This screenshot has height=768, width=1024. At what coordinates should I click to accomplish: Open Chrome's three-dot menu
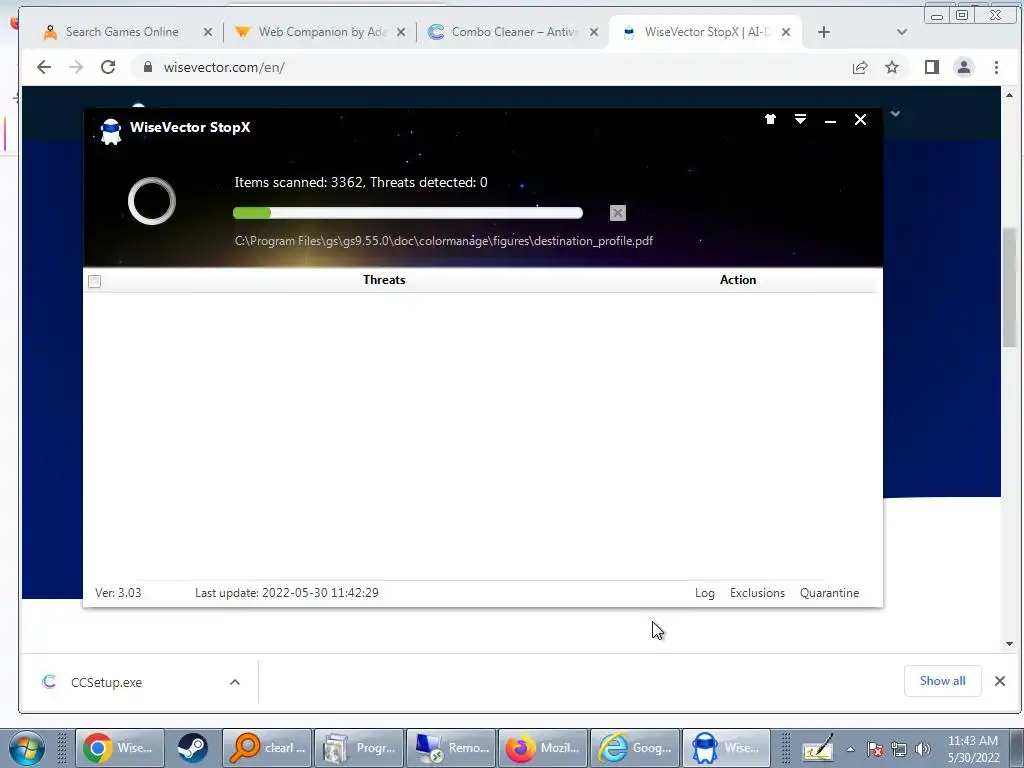997,67
